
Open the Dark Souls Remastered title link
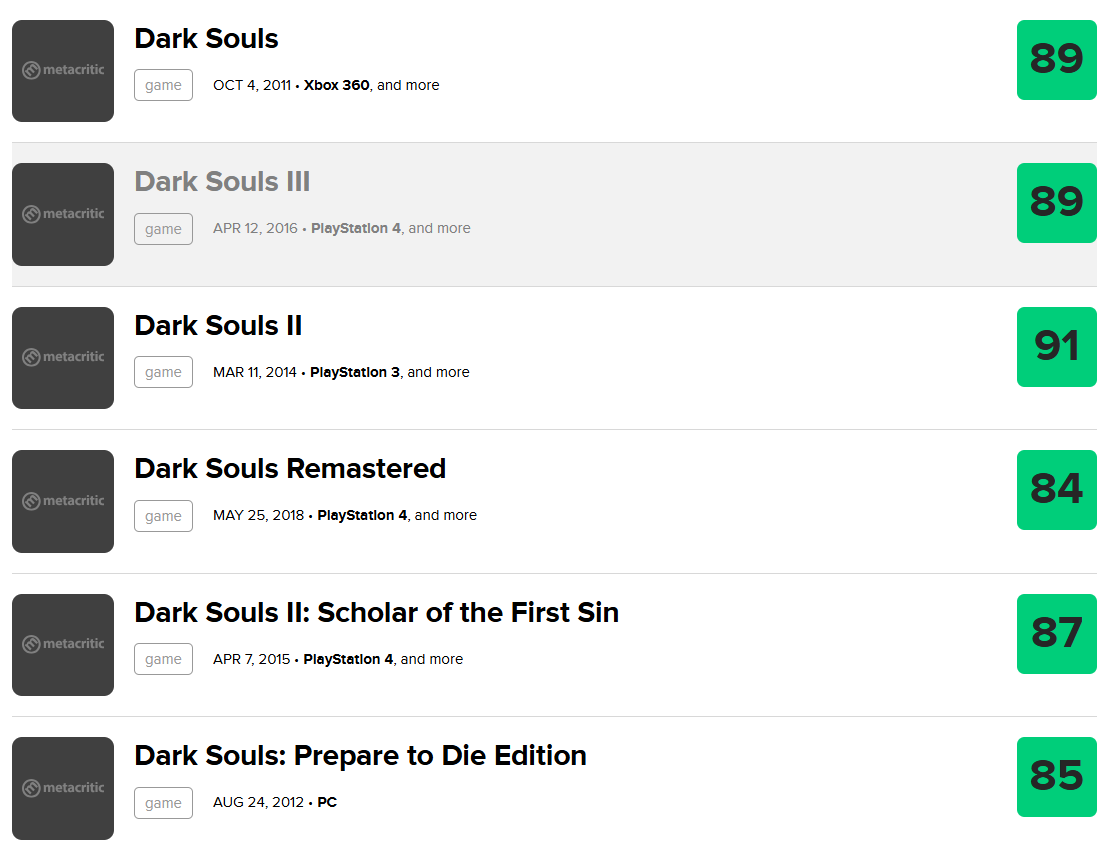click(290, 469)
